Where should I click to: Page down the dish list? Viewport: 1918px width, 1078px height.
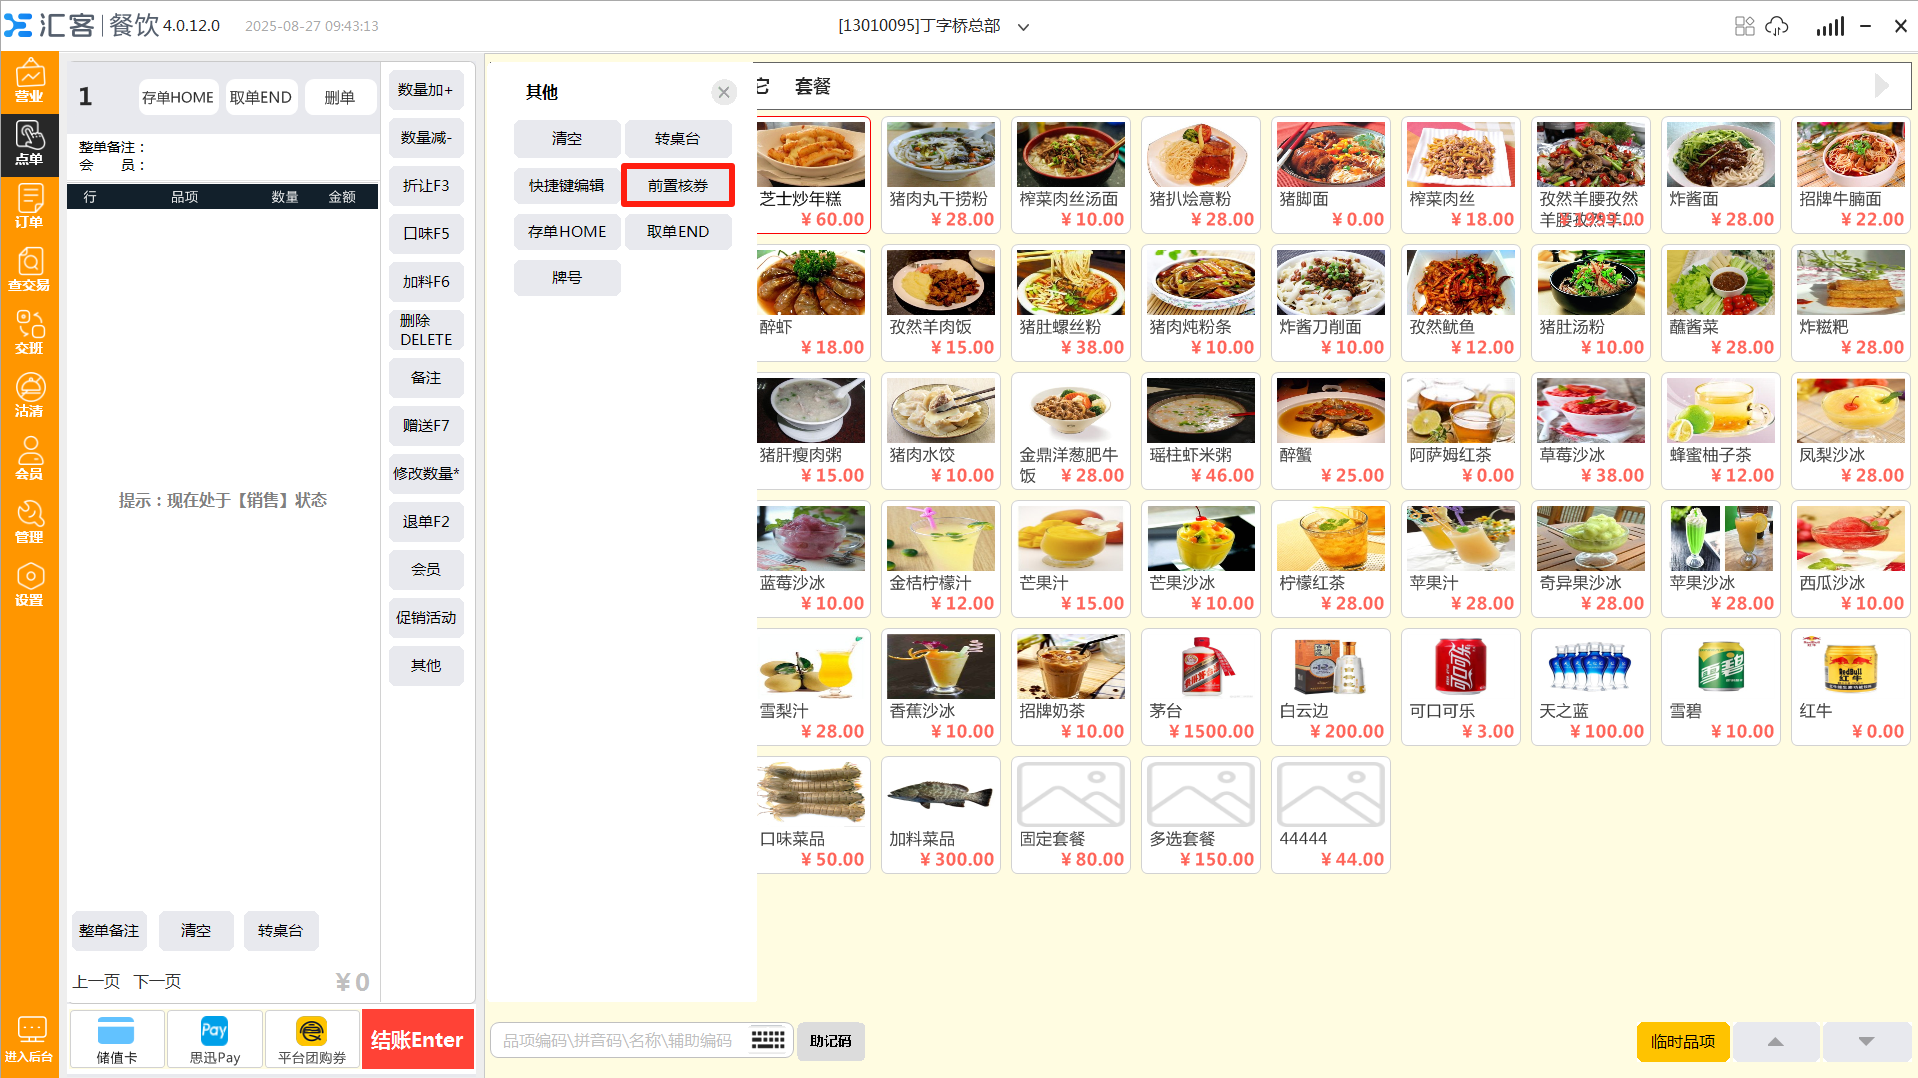1866,1041
